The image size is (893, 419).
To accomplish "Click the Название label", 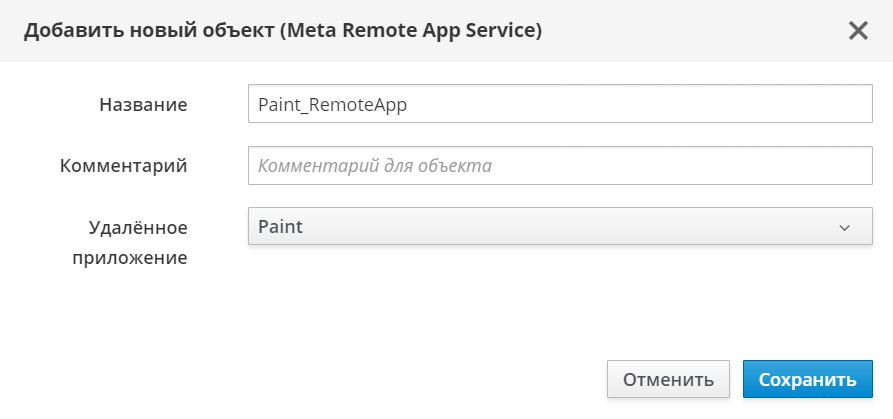I will coord(143,104).
